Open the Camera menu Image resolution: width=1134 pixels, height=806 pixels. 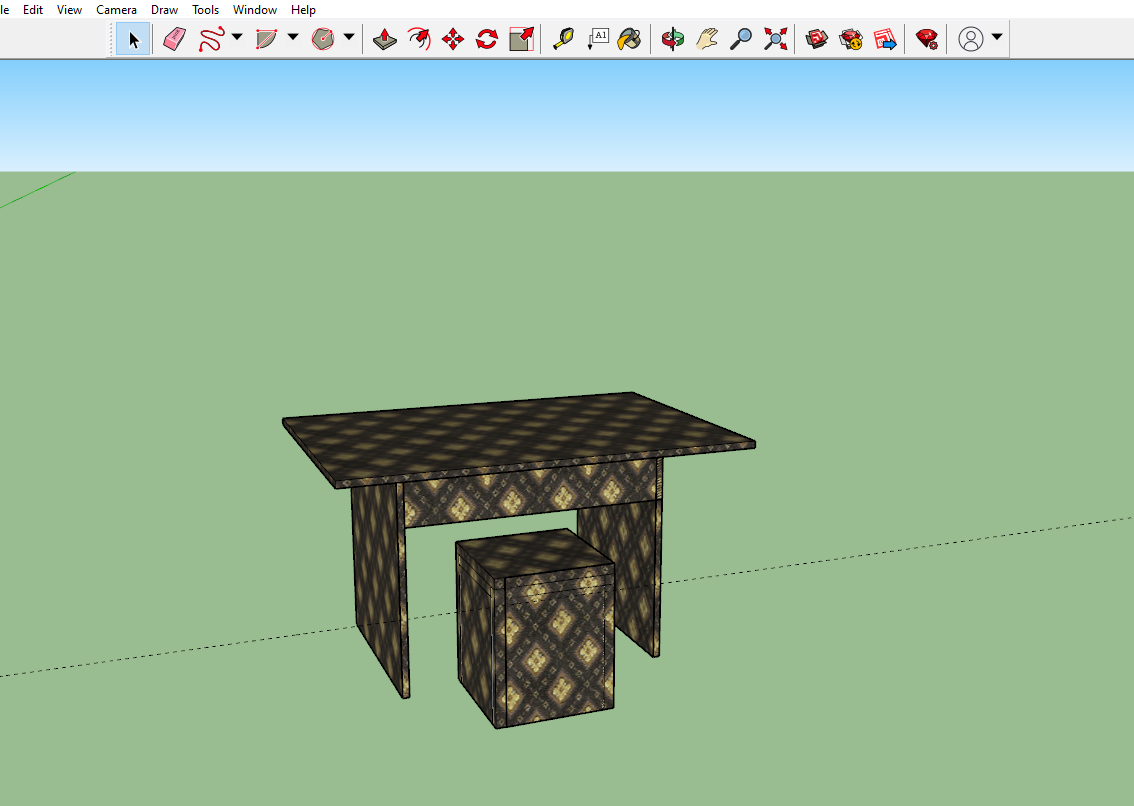[116, 10]
